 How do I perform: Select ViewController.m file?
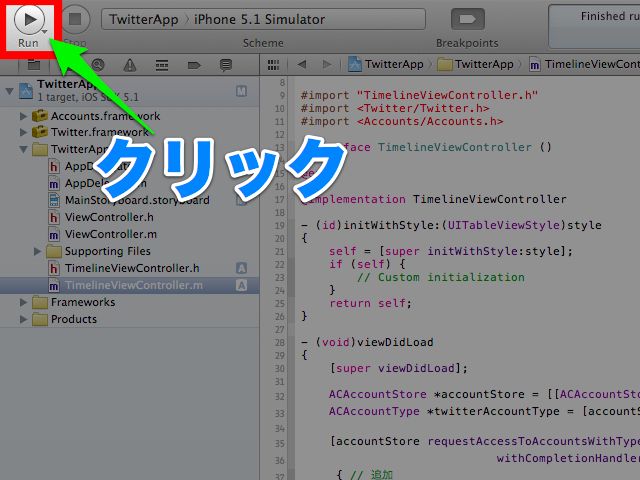coord(111,234)
